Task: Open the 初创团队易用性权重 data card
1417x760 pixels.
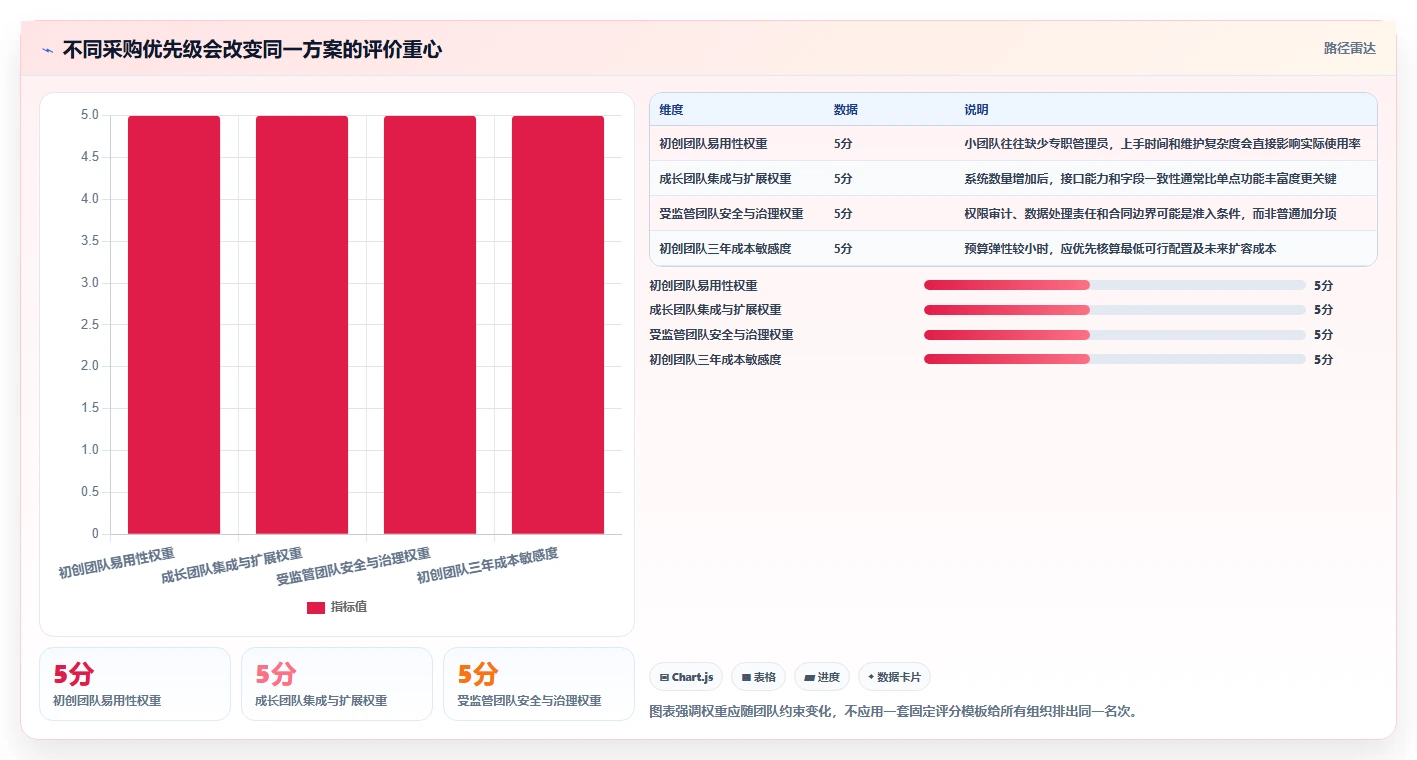Action: click(x=135, y=684)
